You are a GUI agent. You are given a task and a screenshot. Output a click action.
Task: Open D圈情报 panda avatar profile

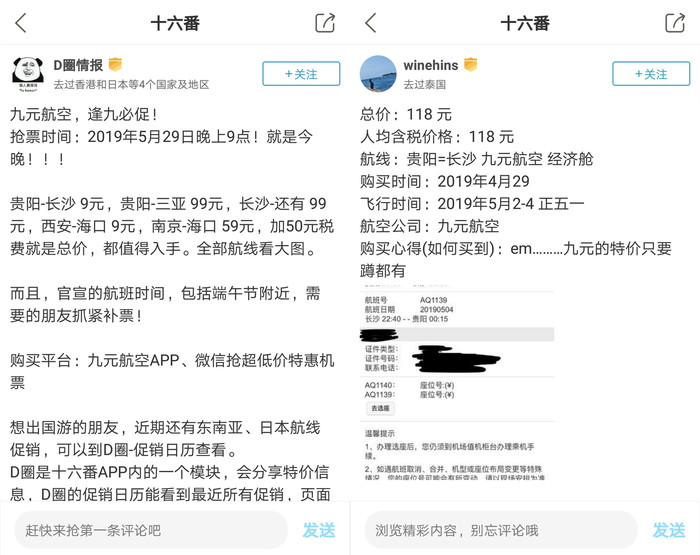[28, 74]
